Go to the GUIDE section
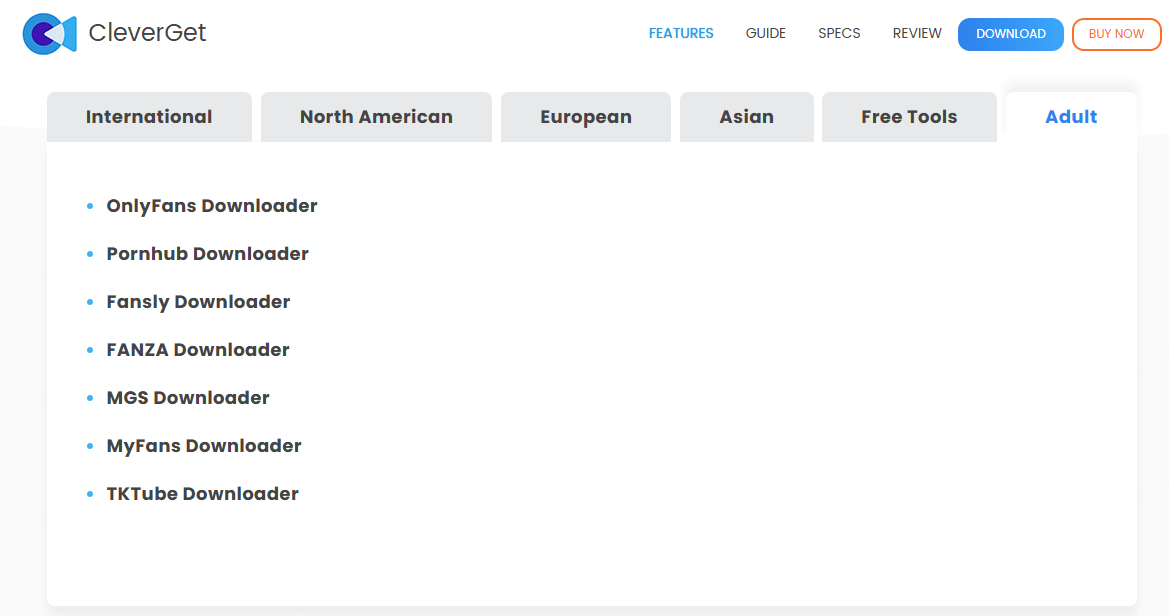 click(766, 34)
